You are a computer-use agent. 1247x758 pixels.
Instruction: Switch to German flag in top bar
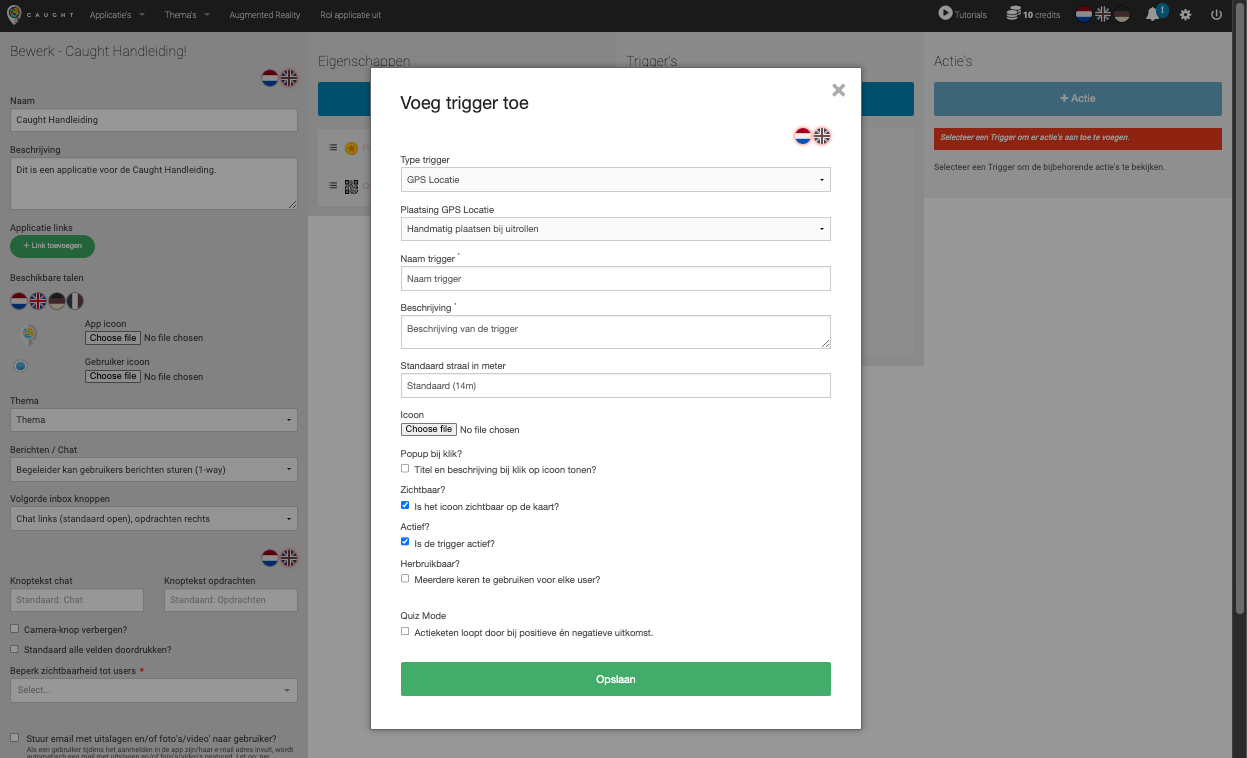(1122, 14)
